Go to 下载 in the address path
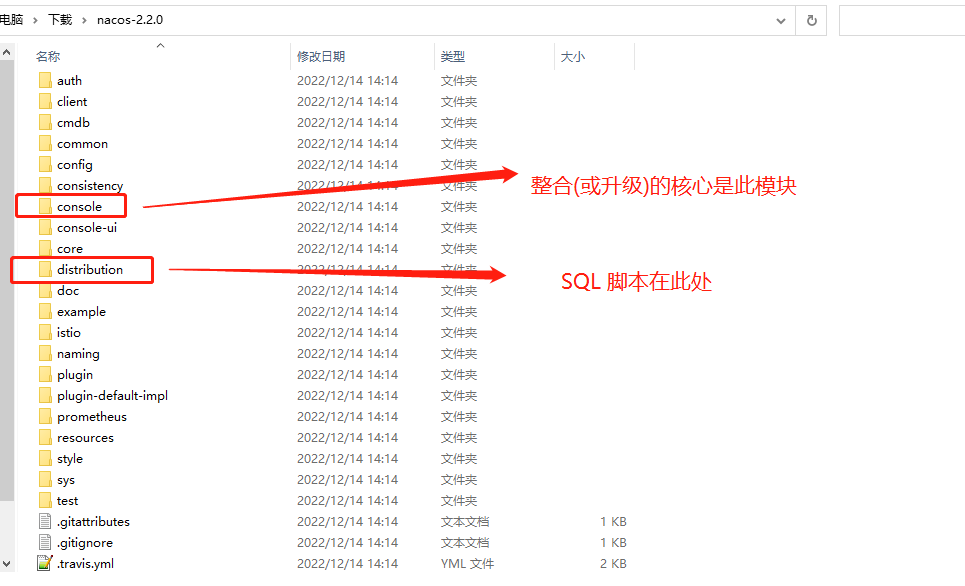Viewport: 965px width, 586px height. (60, 20)
